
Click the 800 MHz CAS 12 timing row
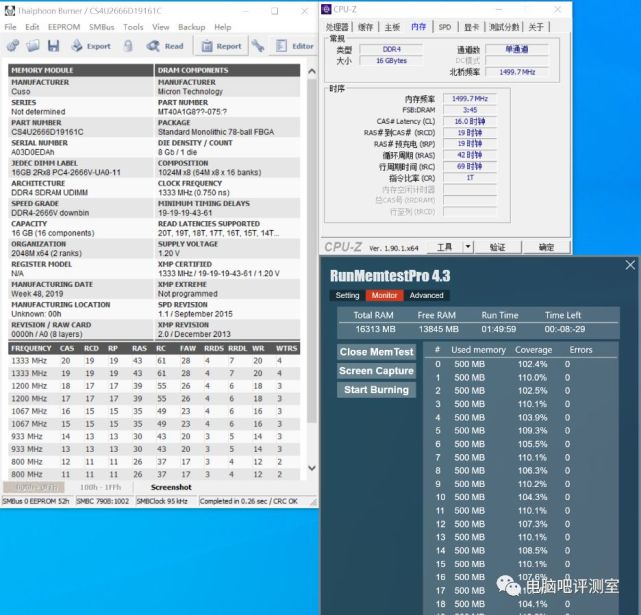[154, 462]
